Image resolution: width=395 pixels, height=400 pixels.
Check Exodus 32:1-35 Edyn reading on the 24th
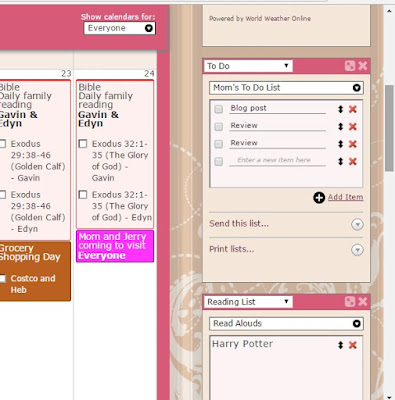point(83,194)
